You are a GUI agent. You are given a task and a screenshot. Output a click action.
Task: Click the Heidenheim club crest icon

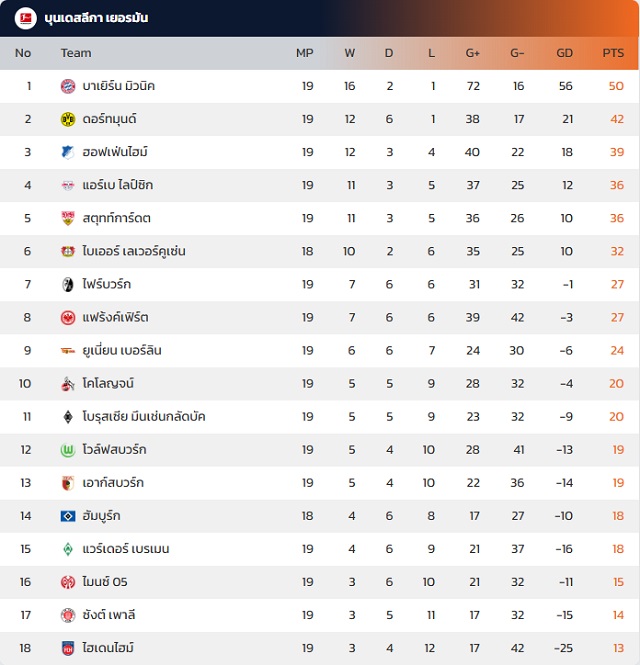tap(68, 648)
